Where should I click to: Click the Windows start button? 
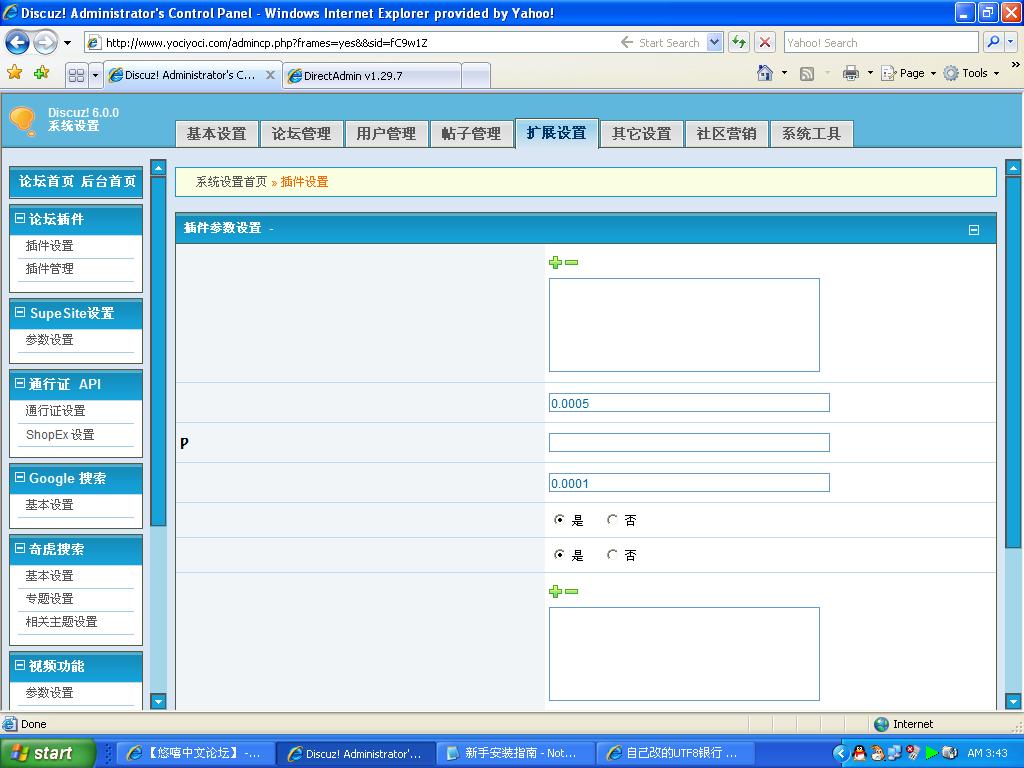click(47, 754)
